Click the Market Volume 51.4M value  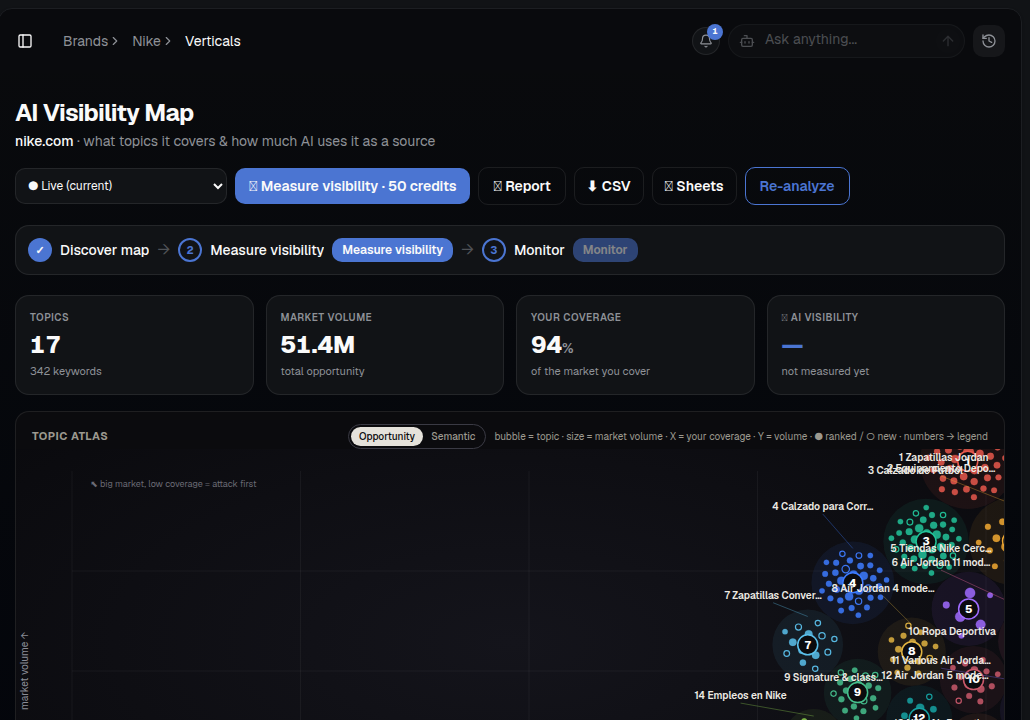point(318,345)
